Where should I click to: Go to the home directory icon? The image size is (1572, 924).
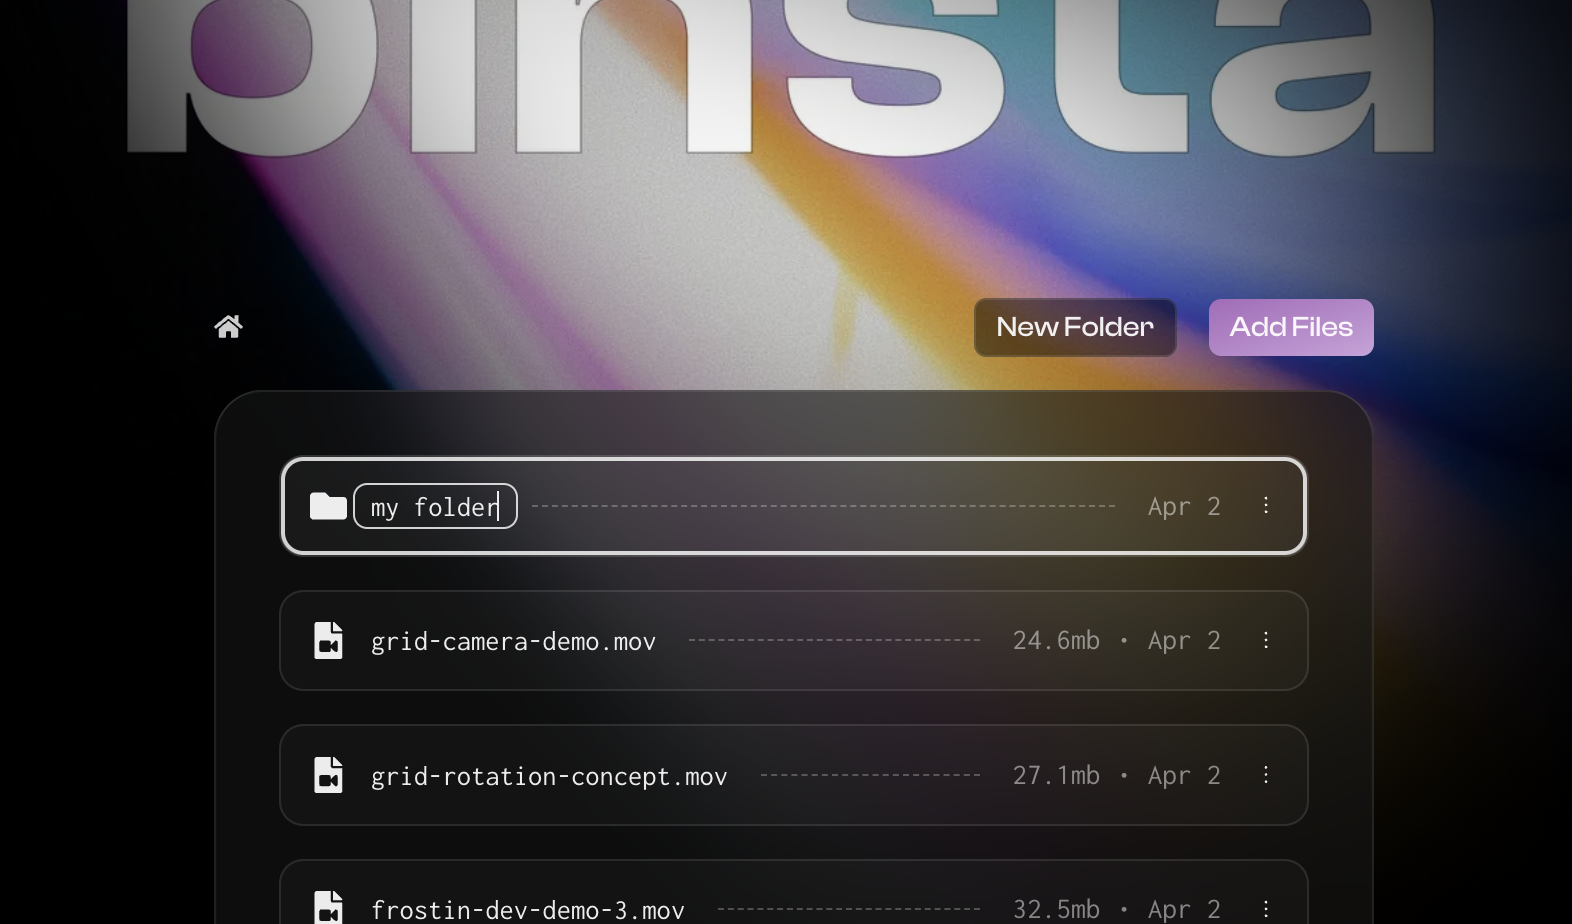[228, 327]
